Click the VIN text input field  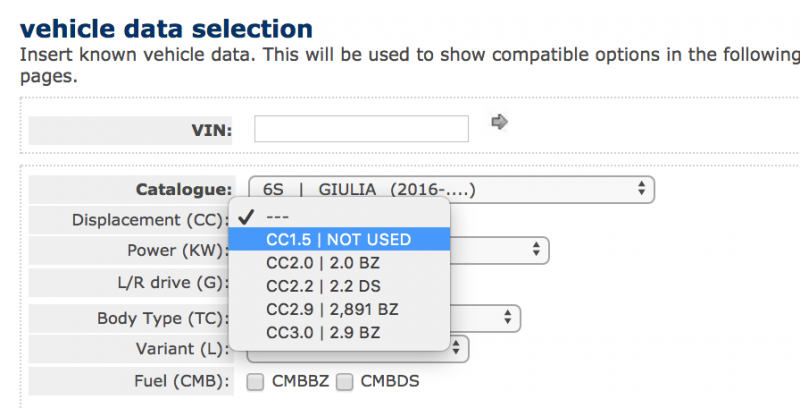(361, 129)
